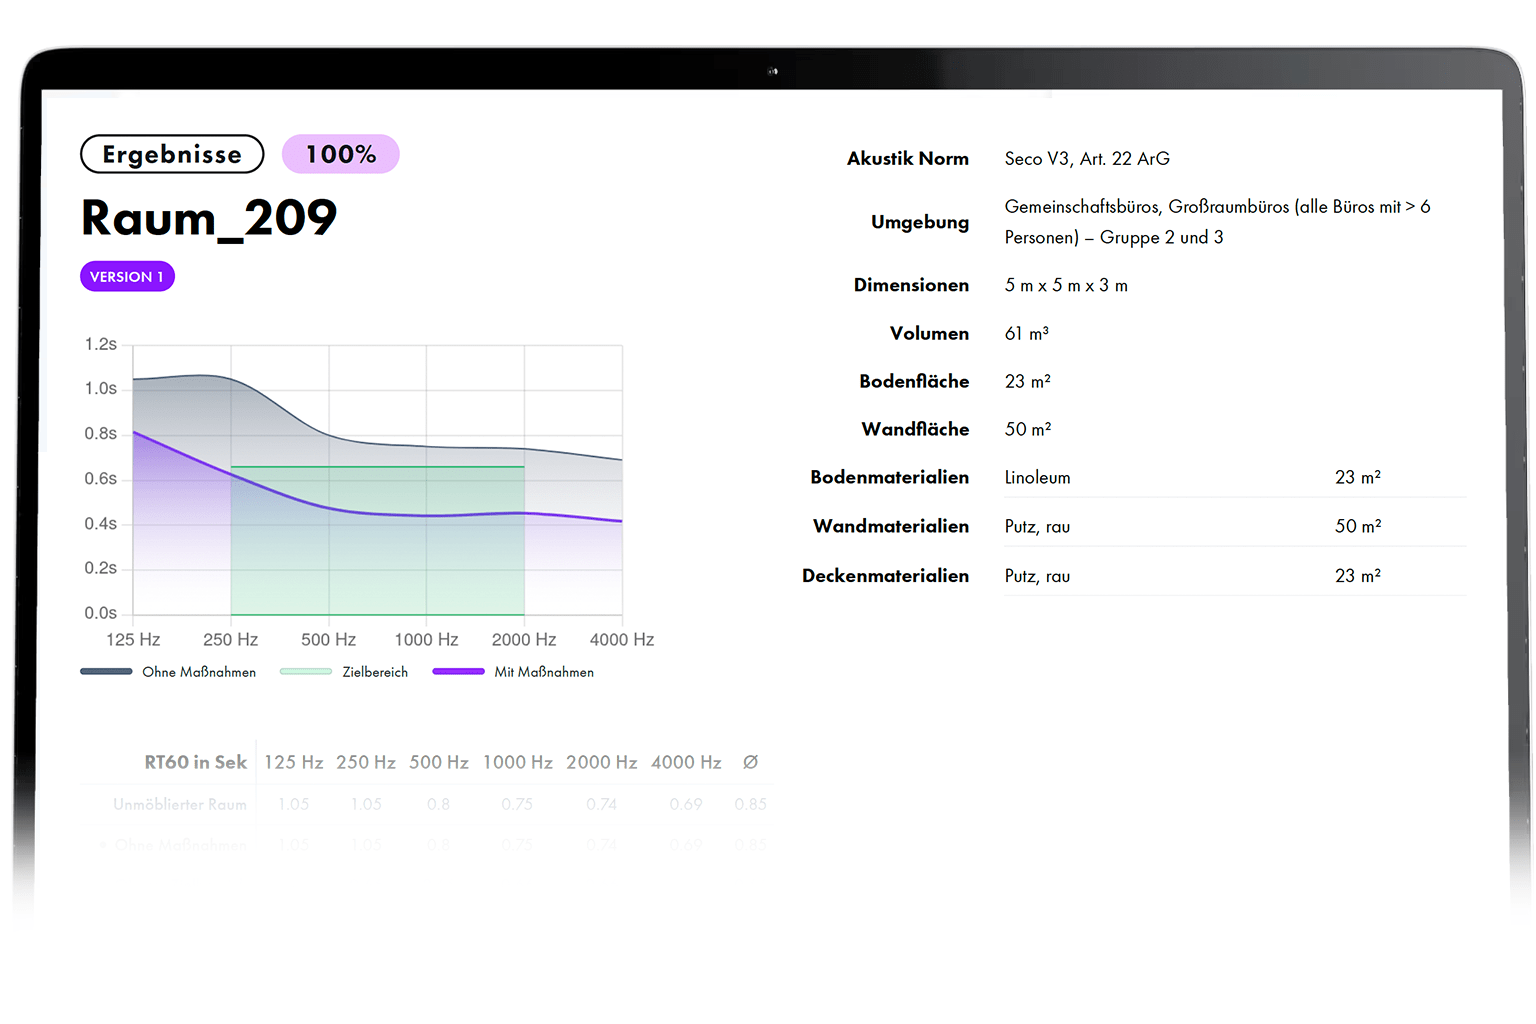Image resolution: width=1536 pixels, height=1024 pixels.
Task: Select the VERSION 1 tag
Action: (x=127, y=277)
